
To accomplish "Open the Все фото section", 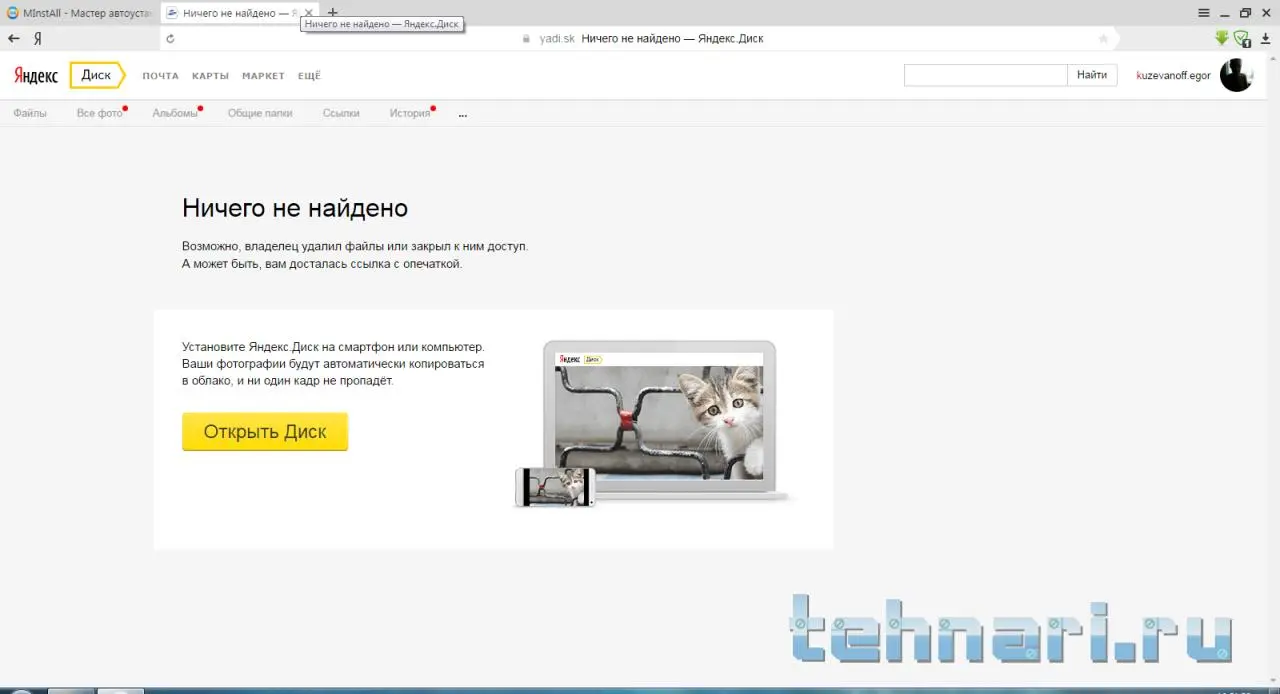I will pyautogui.click(x=99, y=113).
